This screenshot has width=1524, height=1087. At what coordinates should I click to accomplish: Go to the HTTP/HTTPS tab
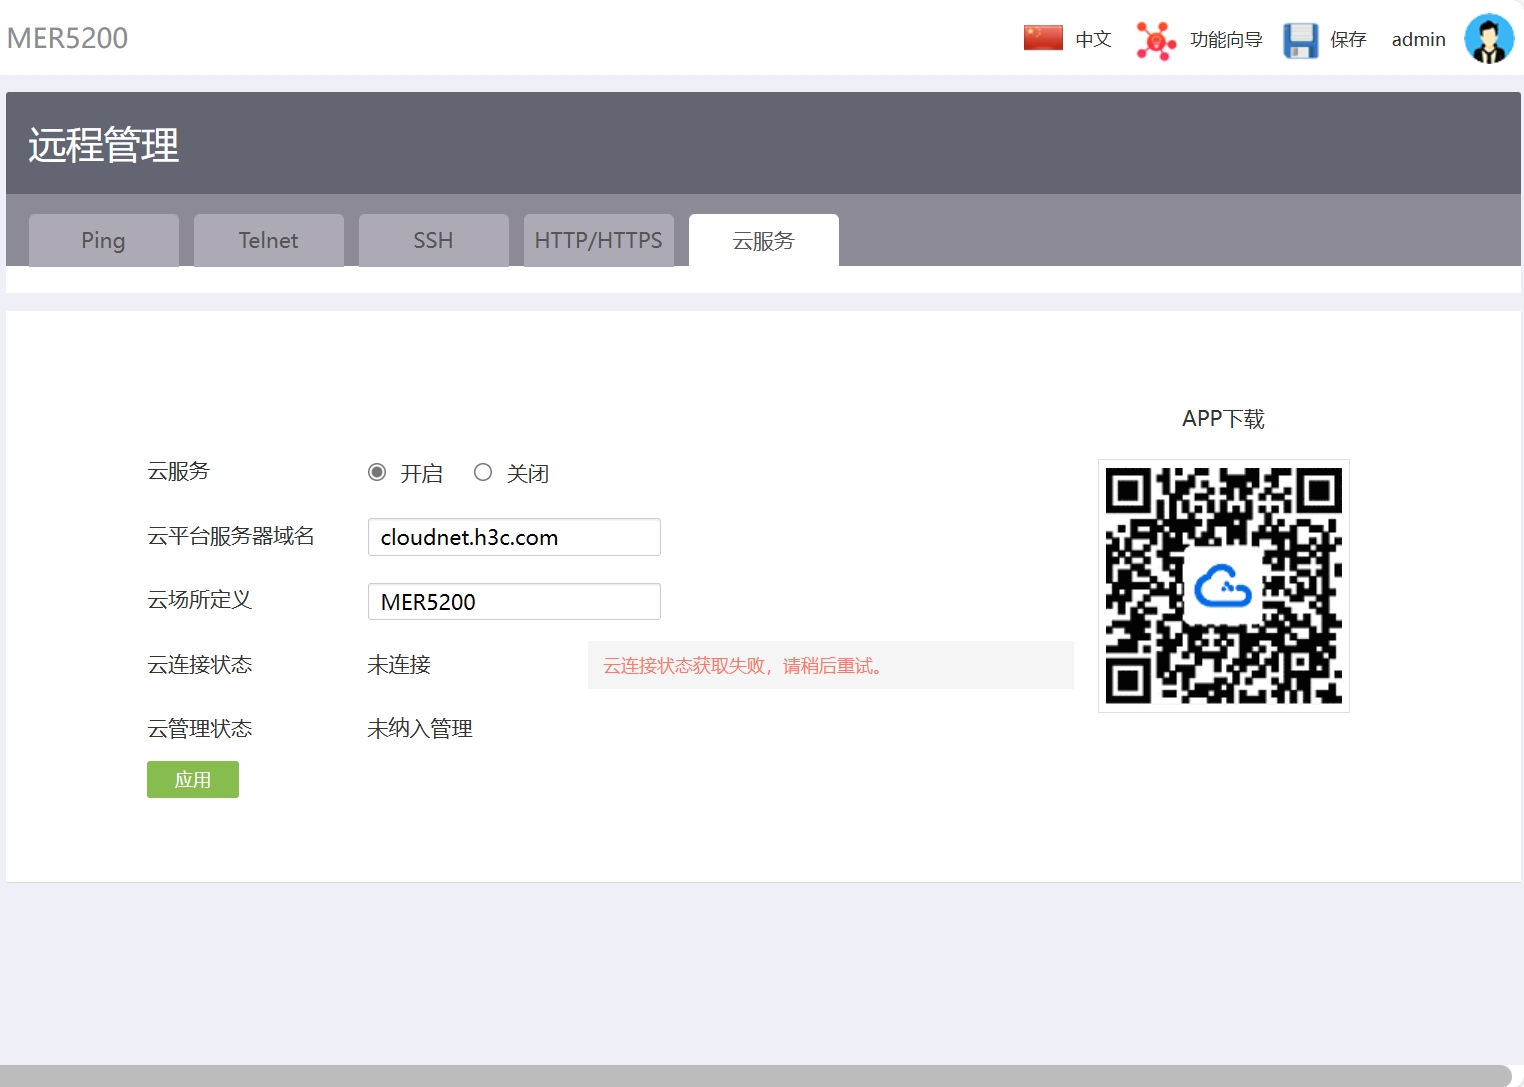pyautogui.click(x=599, y=240)
